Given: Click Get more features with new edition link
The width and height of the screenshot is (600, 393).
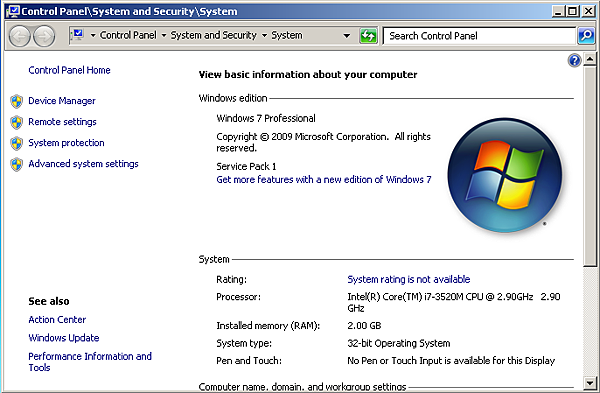Looking at the screenshot, I should (324, 179).
